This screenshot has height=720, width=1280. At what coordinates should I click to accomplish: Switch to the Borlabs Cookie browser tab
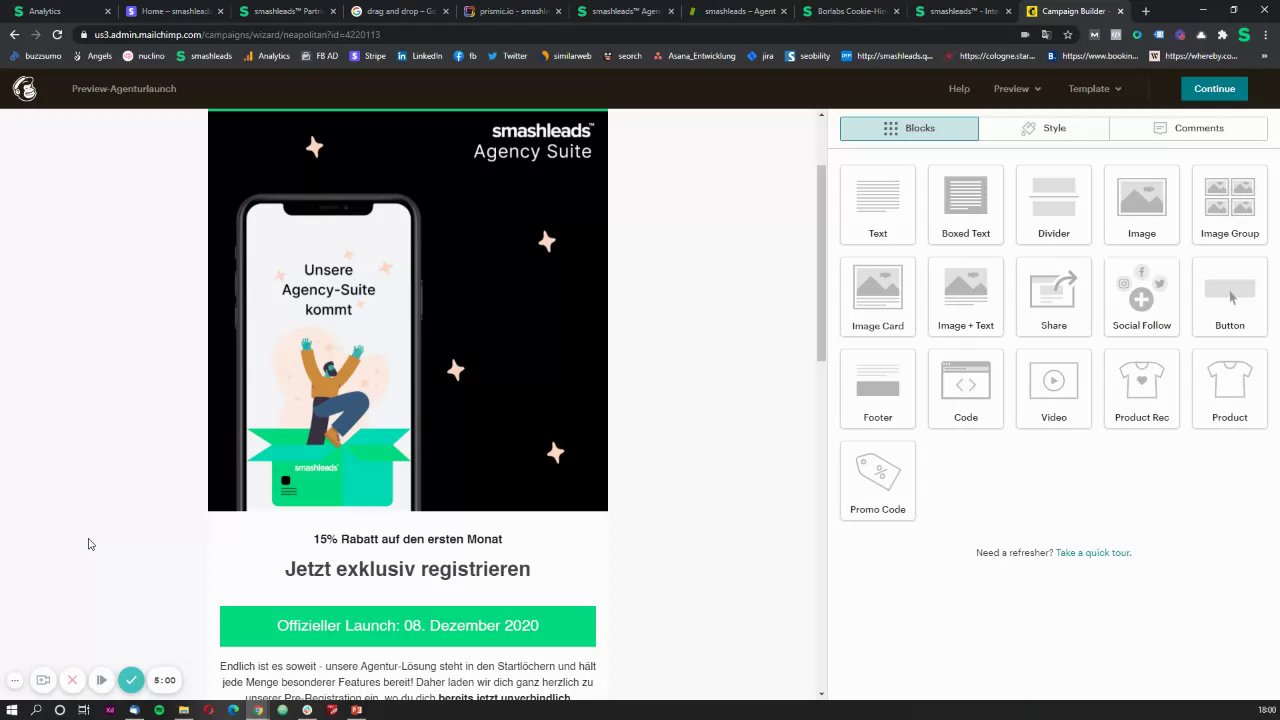point(849,11)
